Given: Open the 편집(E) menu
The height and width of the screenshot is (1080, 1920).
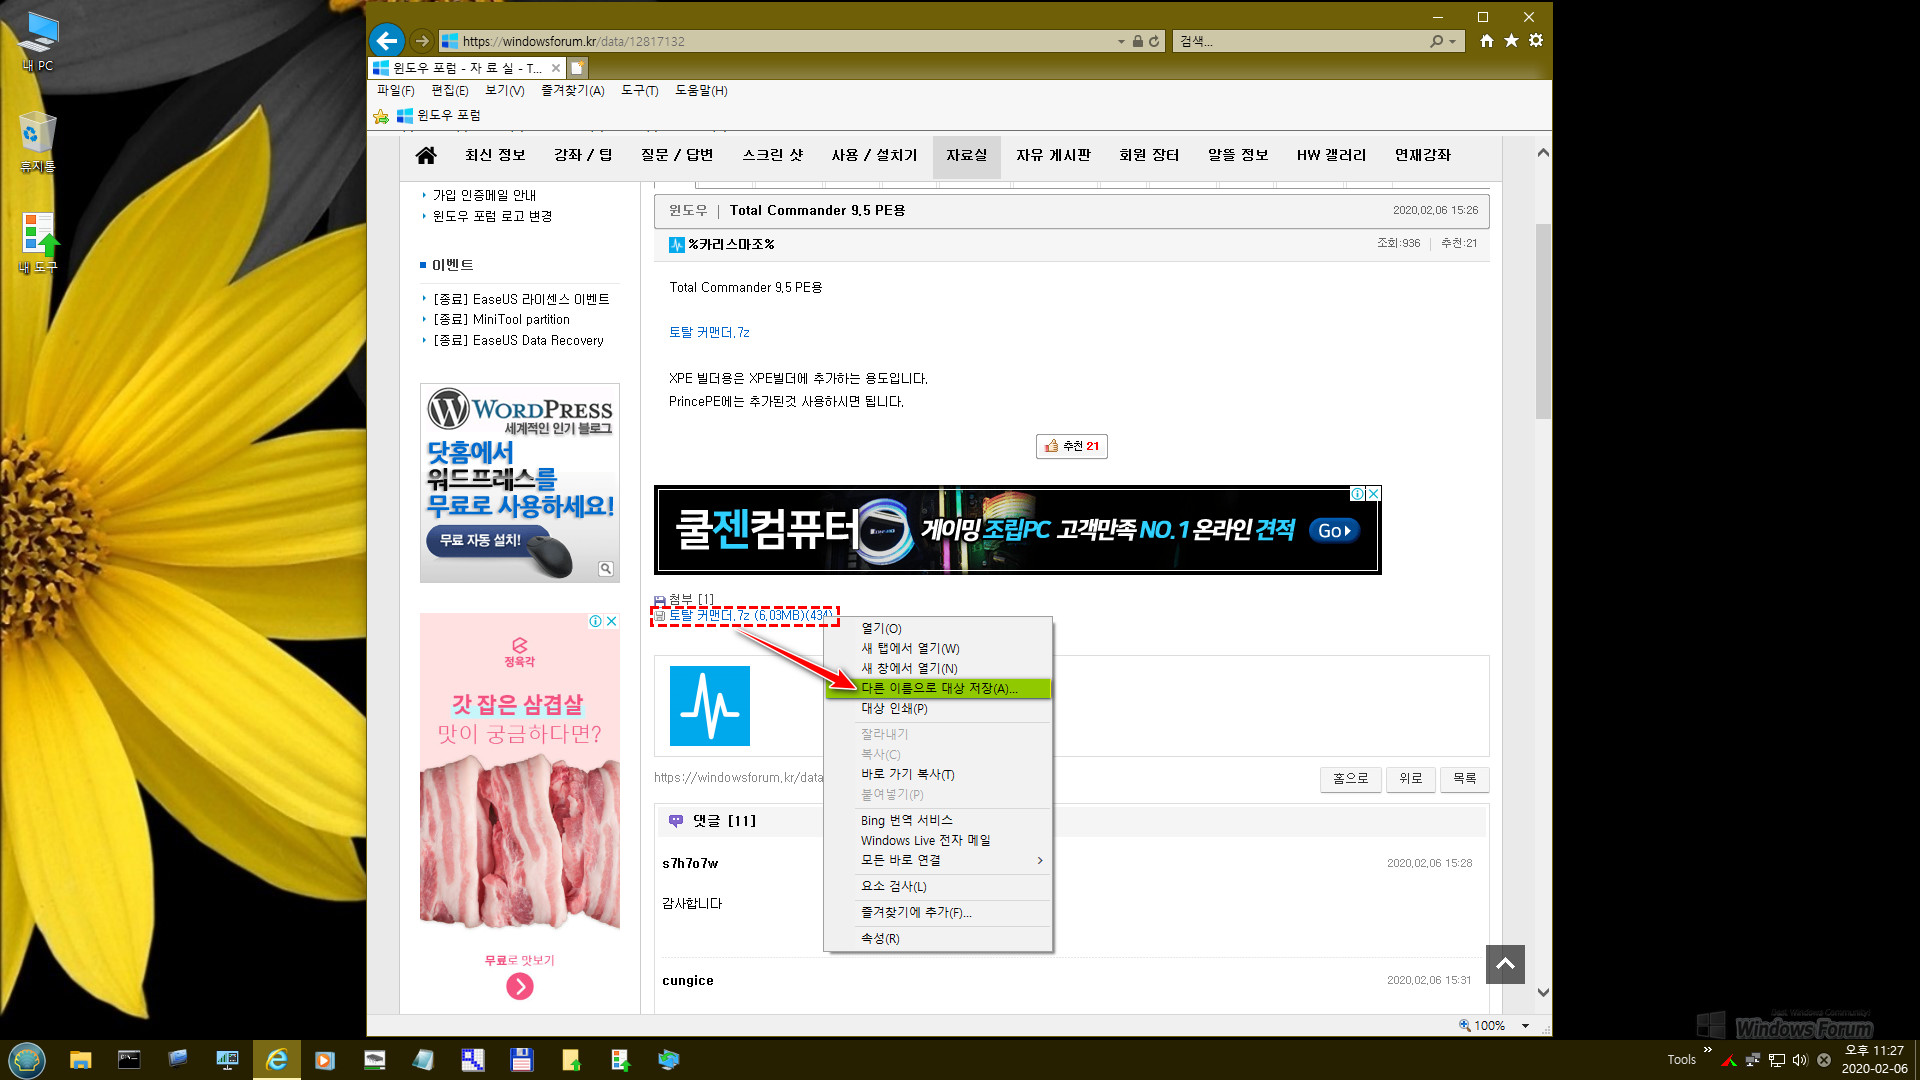Looking at the screenshot, I should (450, 90).
